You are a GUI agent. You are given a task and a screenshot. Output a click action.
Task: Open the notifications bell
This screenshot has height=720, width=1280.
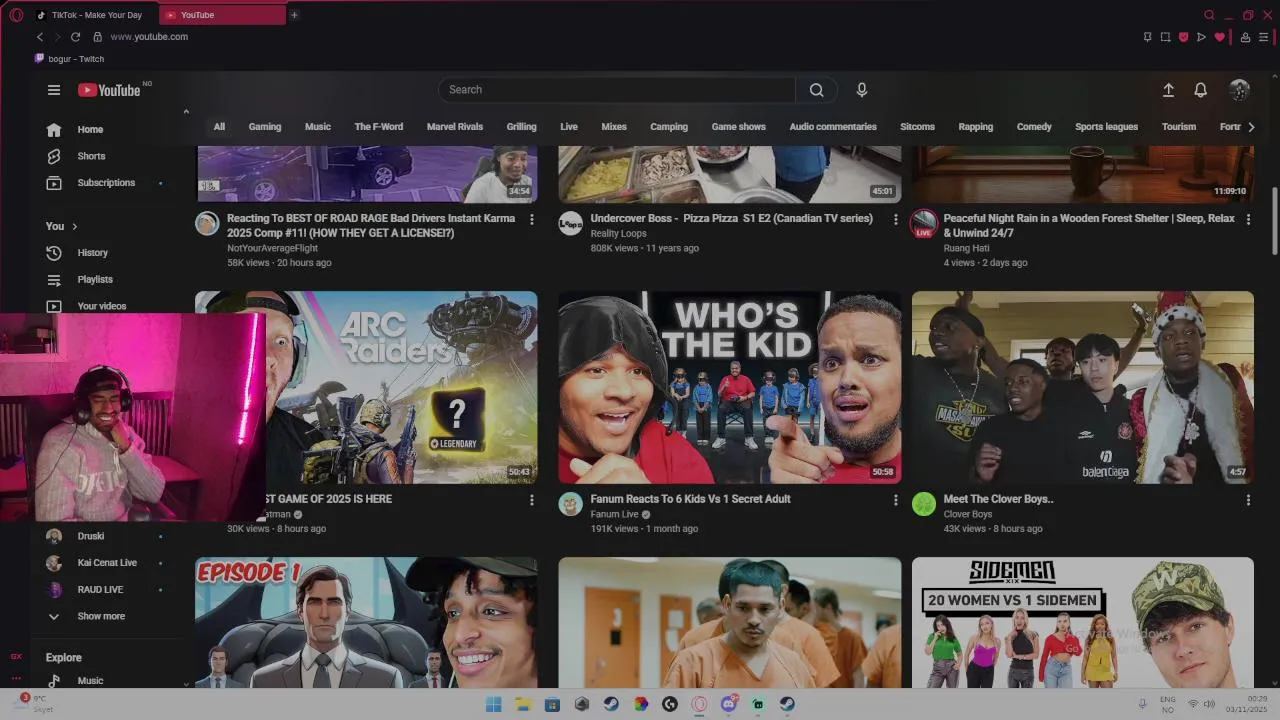click(1201, 90)
